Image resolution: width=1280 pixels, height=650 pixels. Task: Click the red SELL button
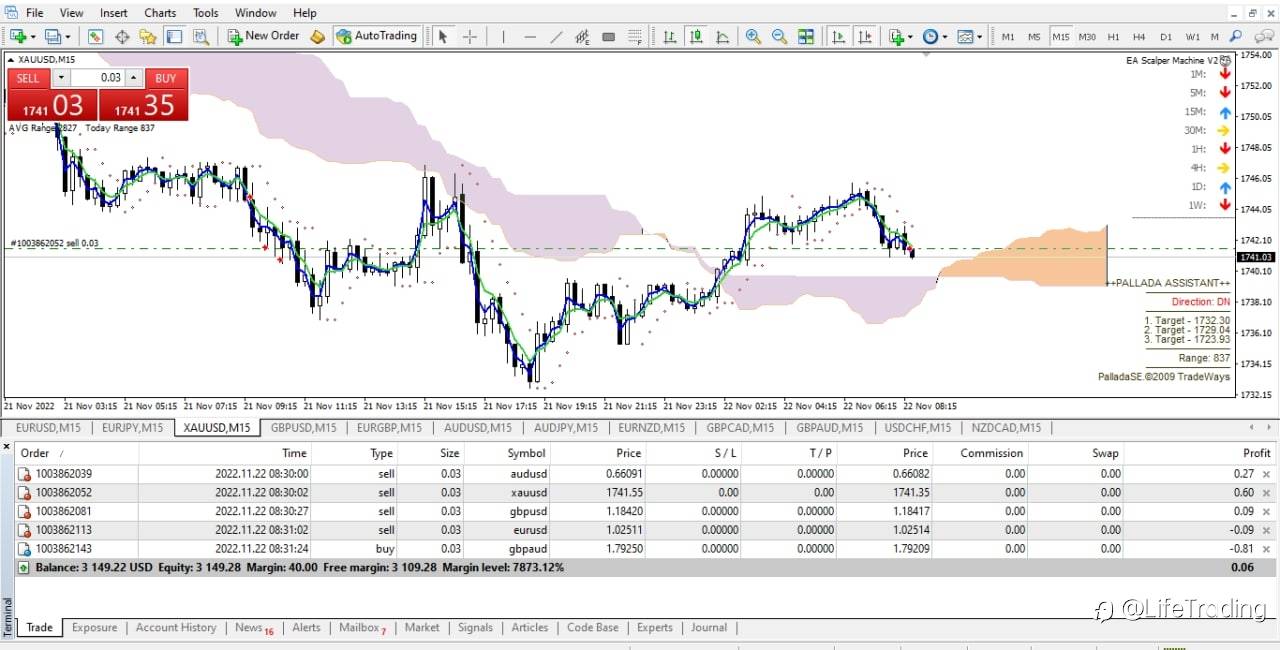coord(28,78)
